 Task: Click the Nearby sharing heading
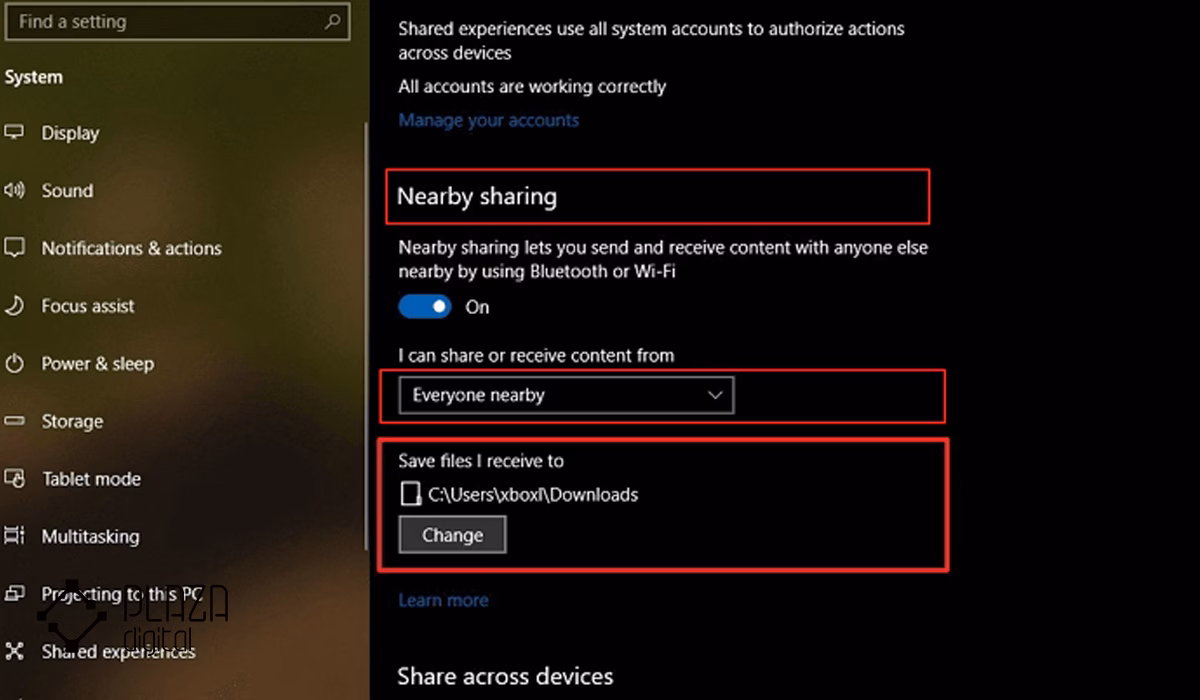[477, 196]
